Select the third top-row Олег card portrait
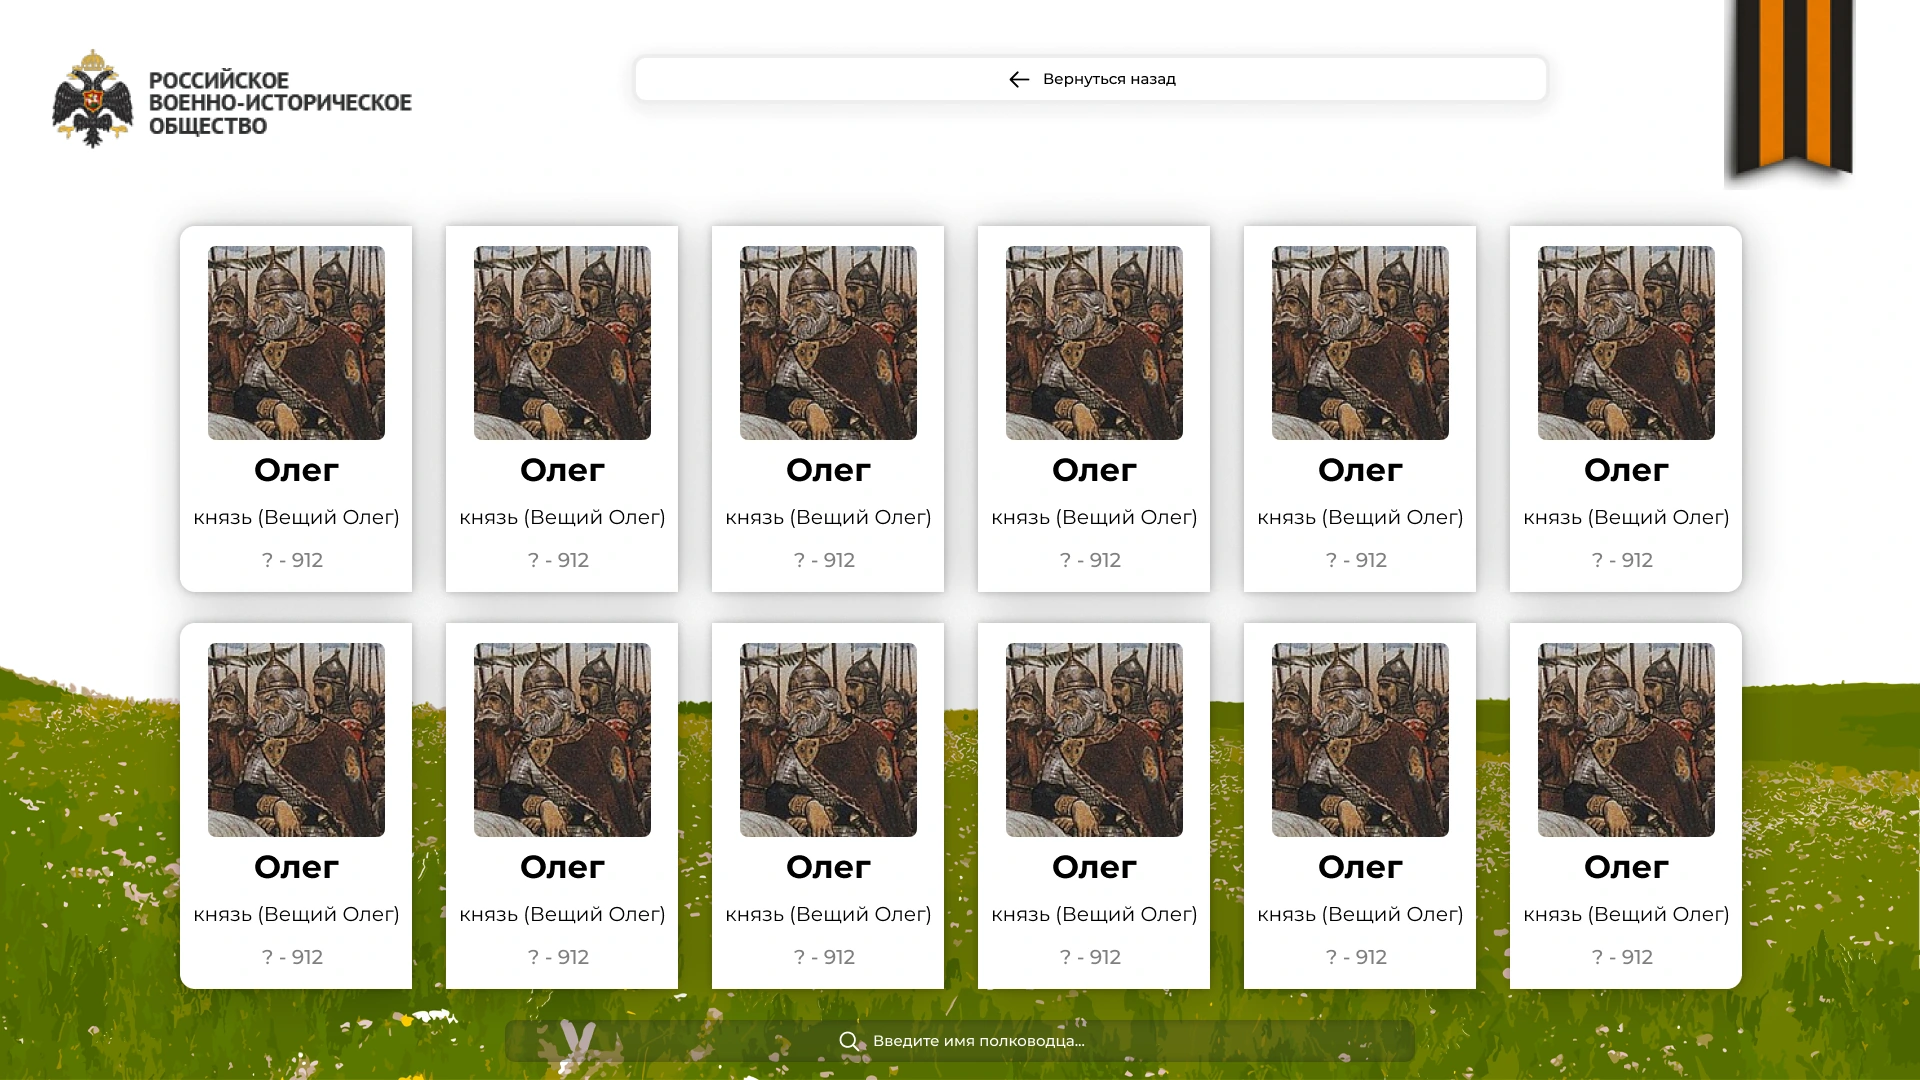This screenshot has width=1920, height=1080. [828, 343]
